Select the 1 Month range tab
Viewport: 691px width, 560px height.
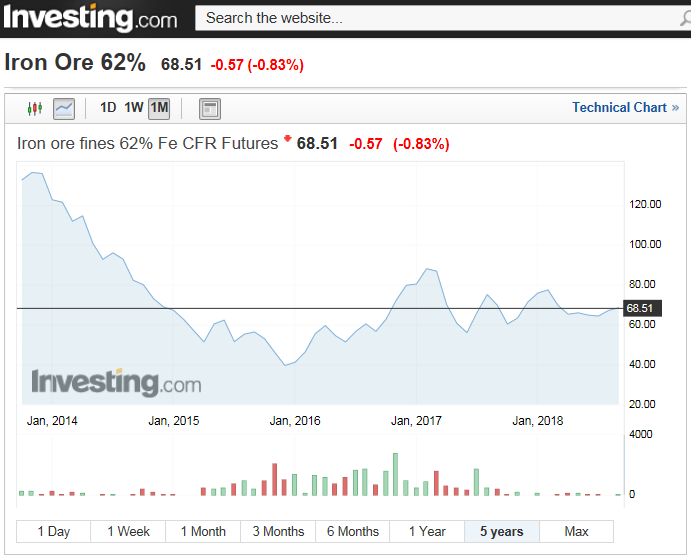pyautogui.click(x=203, y=531)
